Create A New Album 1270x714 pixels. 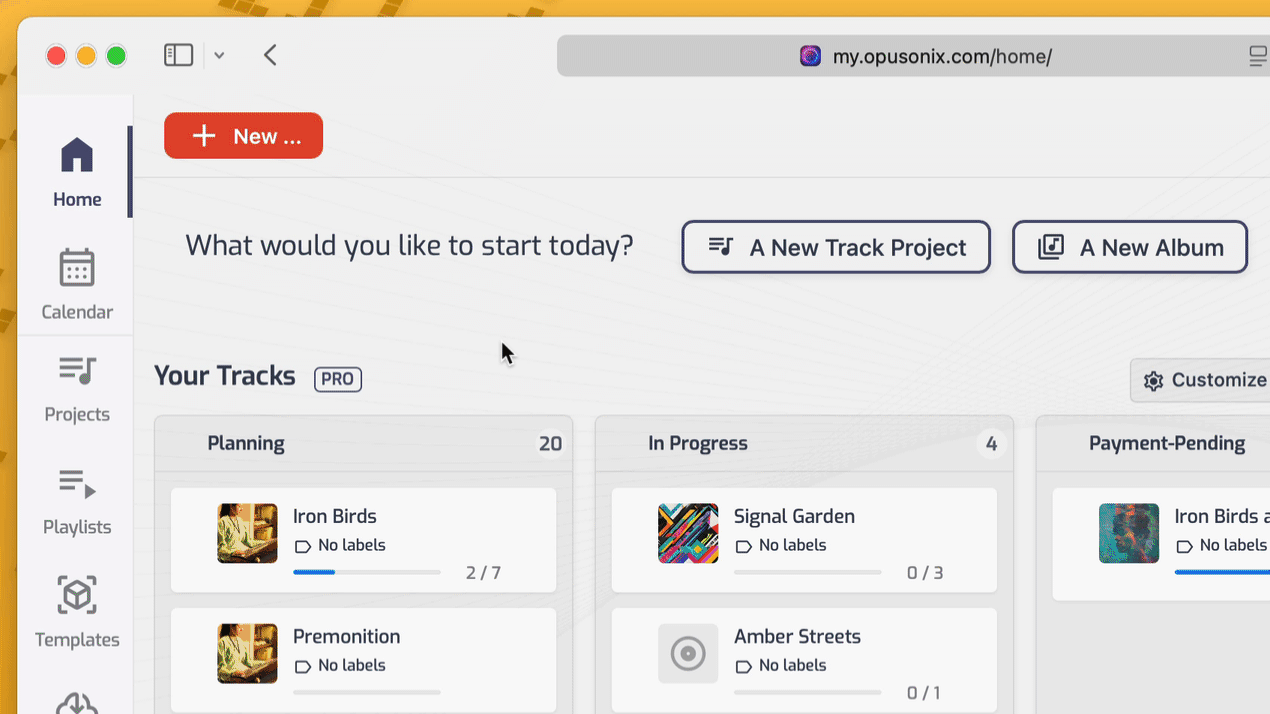[1130, 247]
